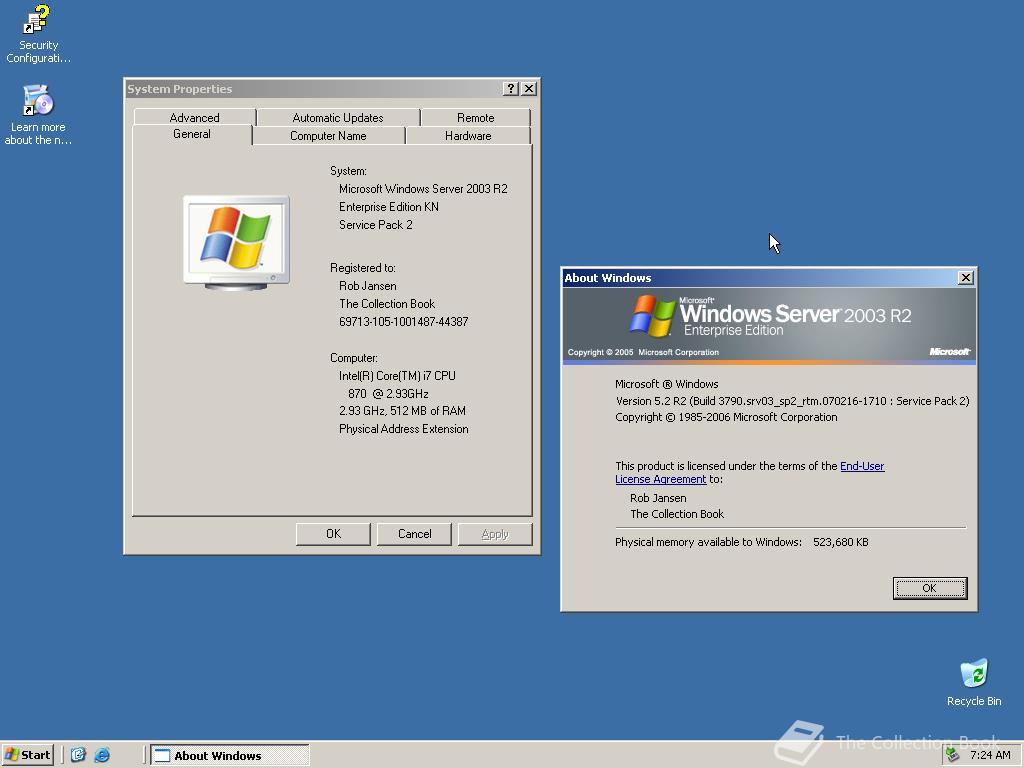
Task: Click the 'Version 5.2 R2 (Build 3790...' line
Action: (792, 401)
